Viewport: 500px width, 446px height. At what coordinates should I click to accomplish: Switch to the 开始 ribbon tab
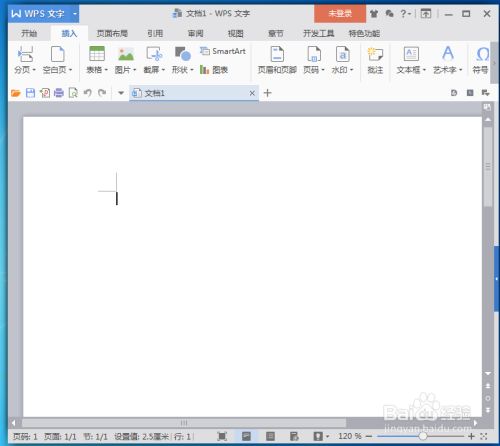[x=29, y=33]
